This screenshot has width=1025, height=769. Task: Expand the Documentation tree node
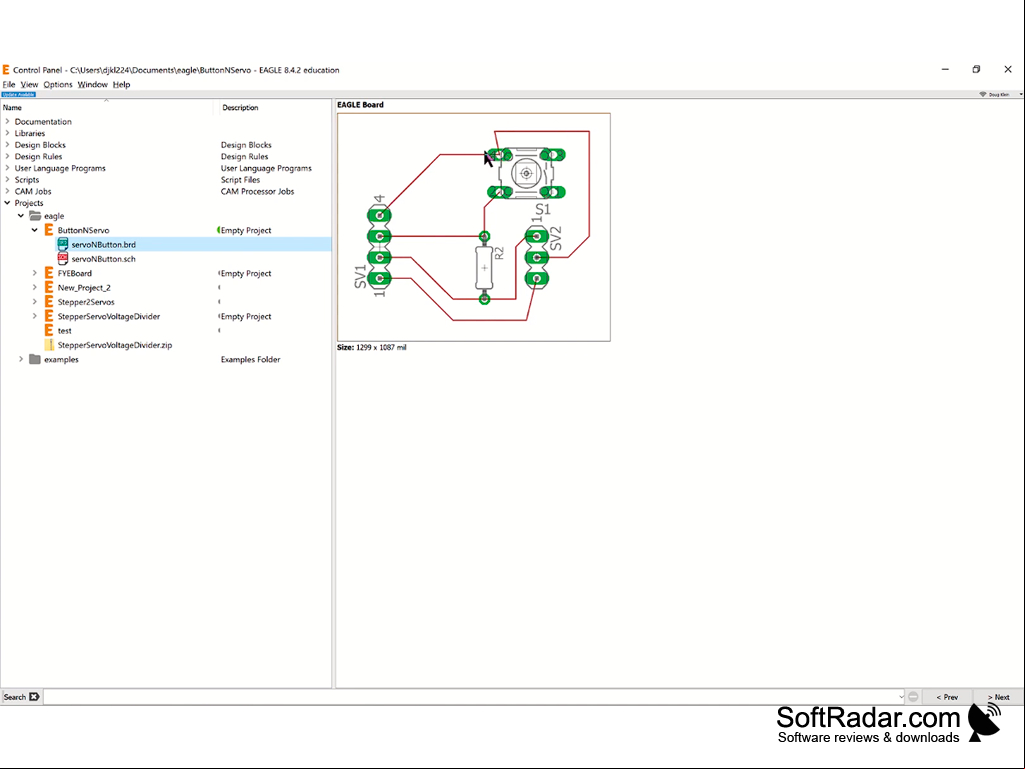point(7,122)
